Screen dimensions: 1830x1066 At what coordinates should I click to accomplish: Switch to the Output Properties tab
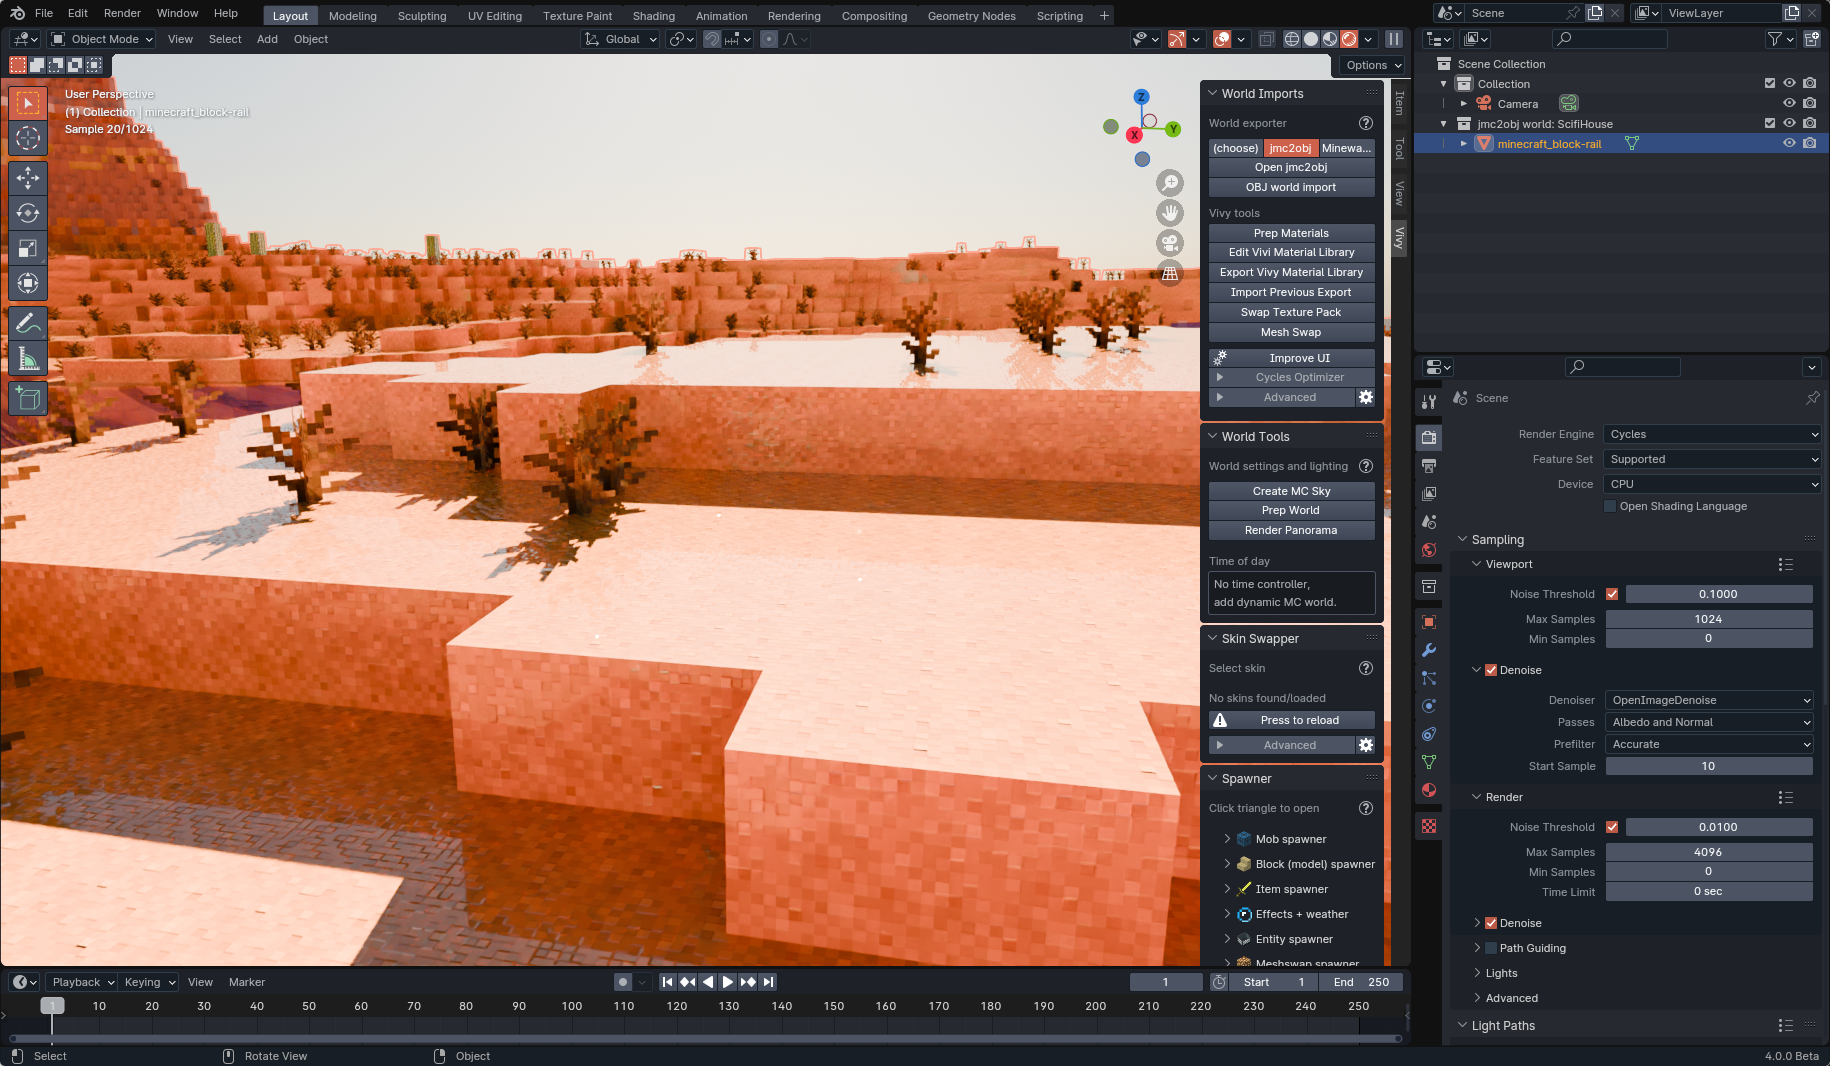[x=1429, y=465]
